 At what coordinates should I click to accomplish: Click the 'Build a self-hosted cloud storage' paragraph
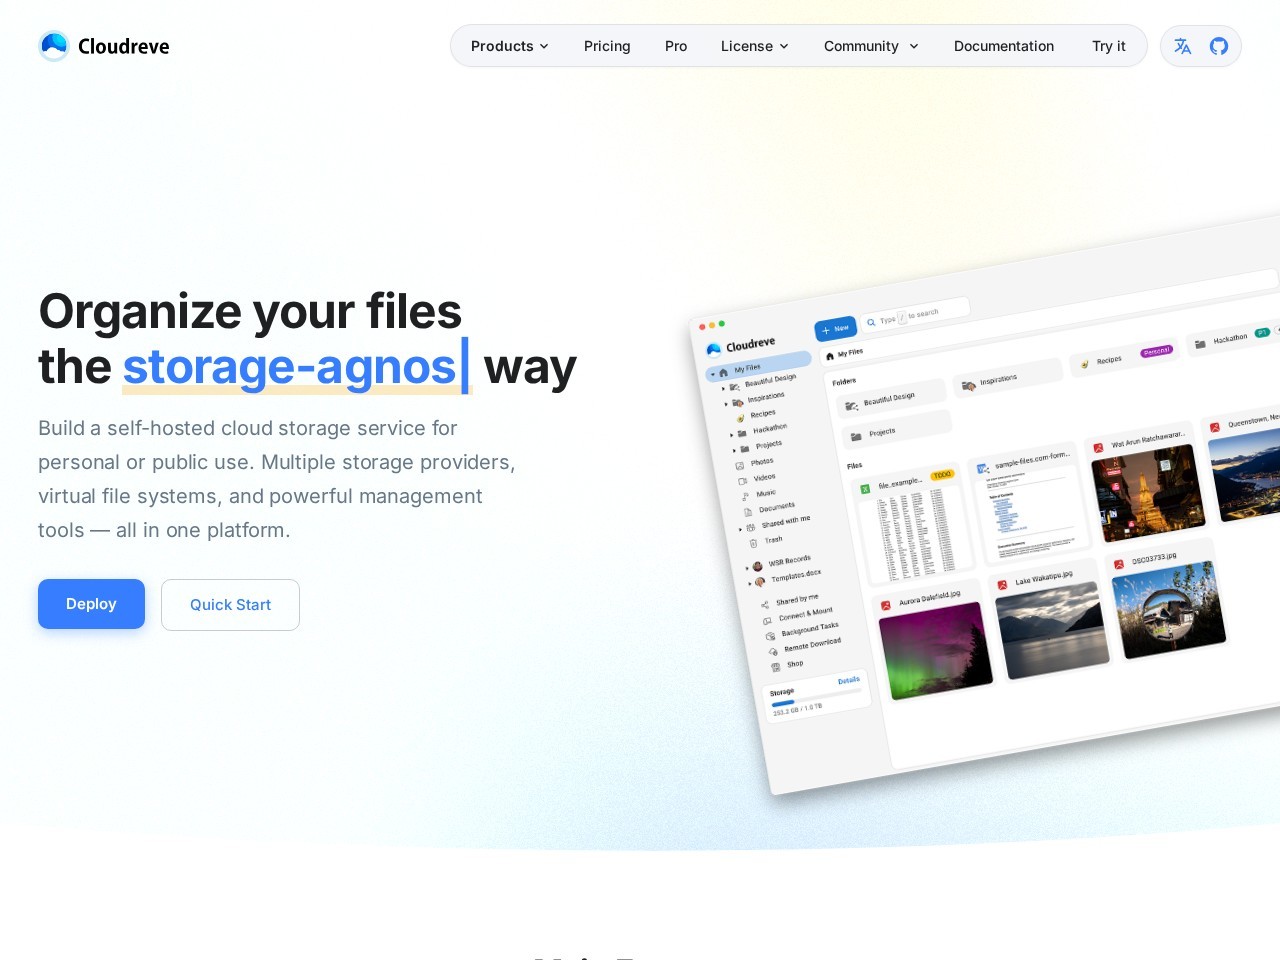(x=277, y=479)
